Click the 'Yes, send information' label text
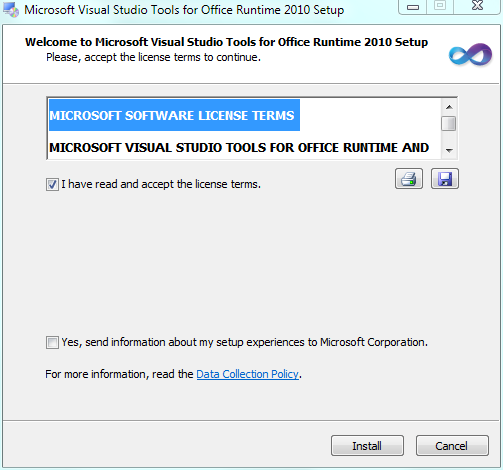The height and width of the screenshot is (470, 503). click(x=245, y=342)
